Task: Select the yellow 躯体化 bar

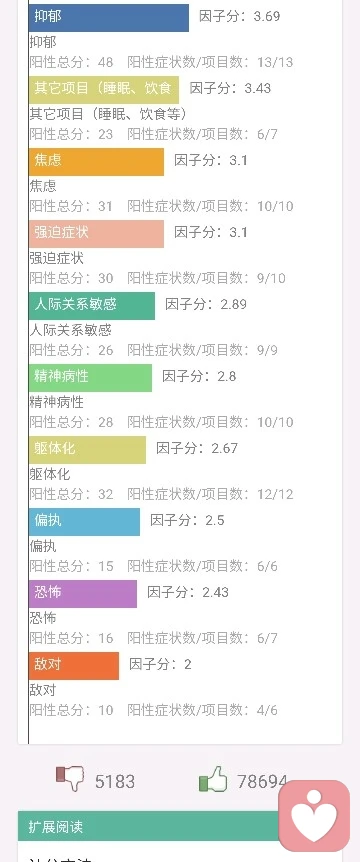Action: pos(87,450)
